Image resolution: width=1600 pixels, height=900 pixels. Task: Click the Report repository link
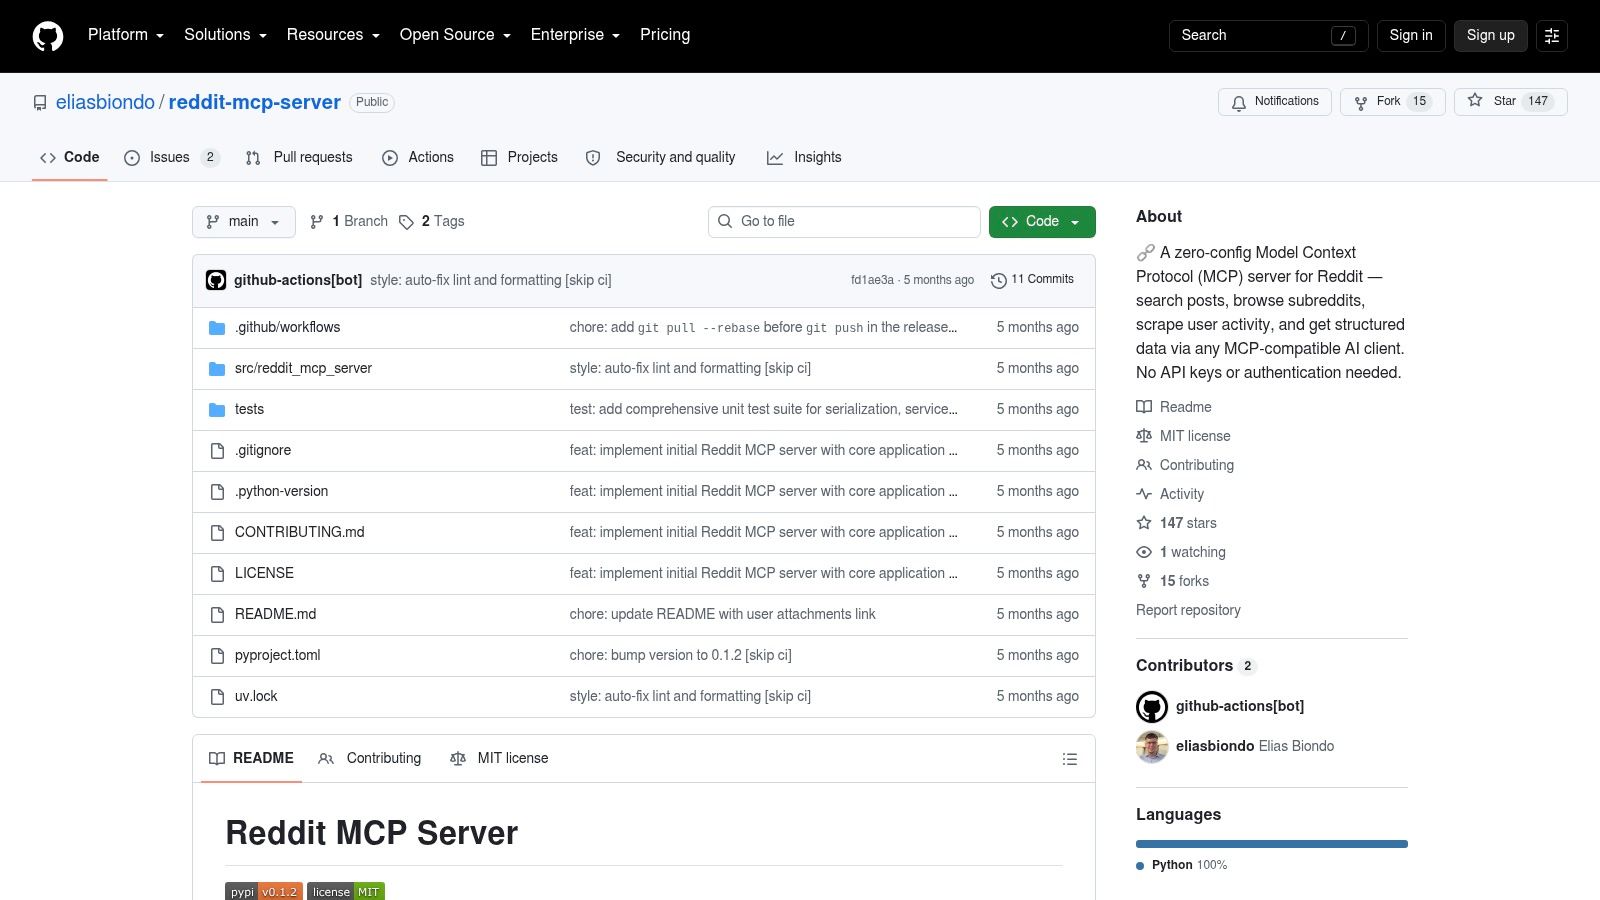pyautogui.click(x=1188, y=610)
